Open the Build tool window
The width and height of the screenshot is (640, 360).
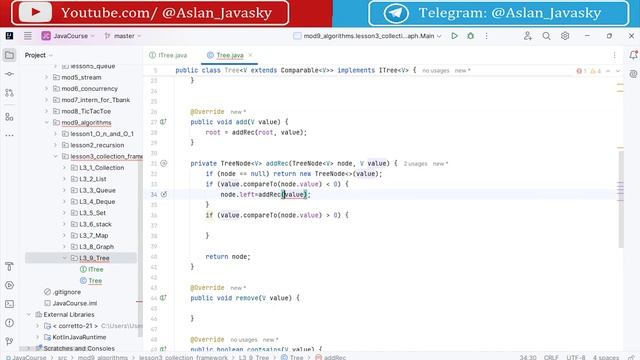click(x=9, y=267)
